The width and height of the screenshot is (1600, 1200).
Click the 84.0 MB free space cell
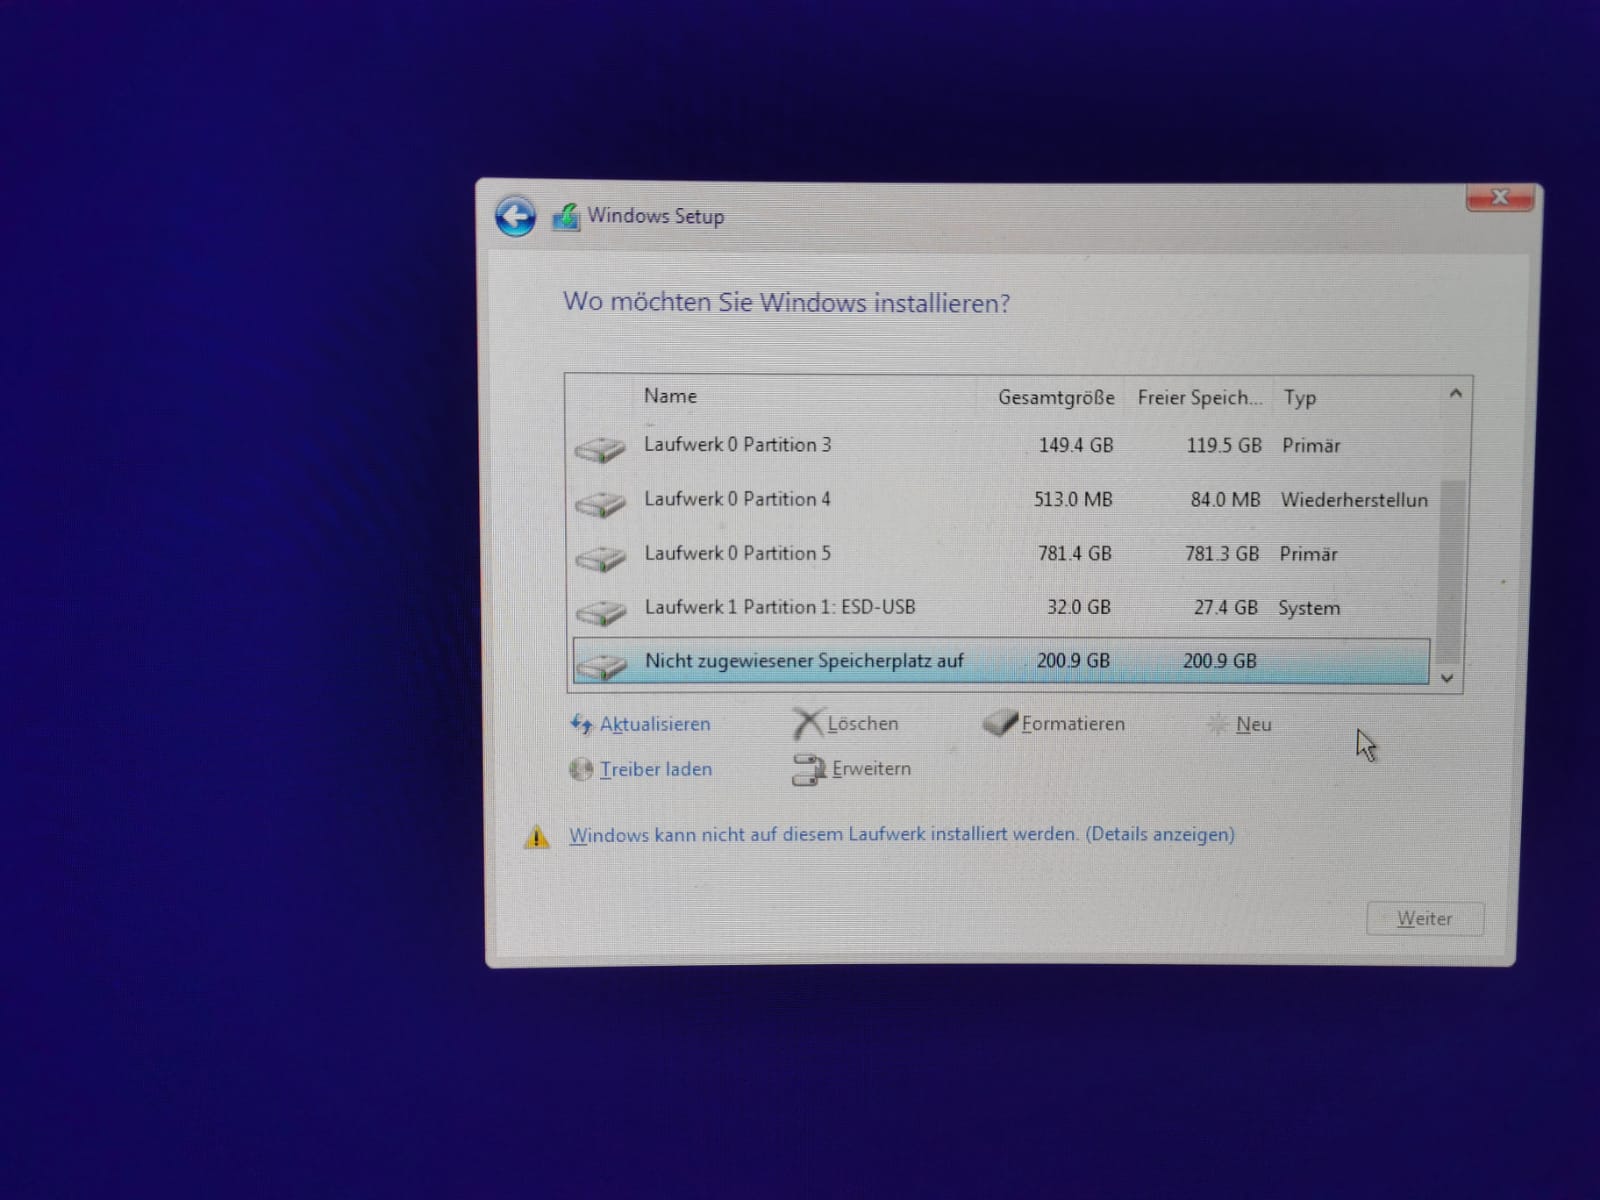pyautogui.click(x=1225, y=499)
